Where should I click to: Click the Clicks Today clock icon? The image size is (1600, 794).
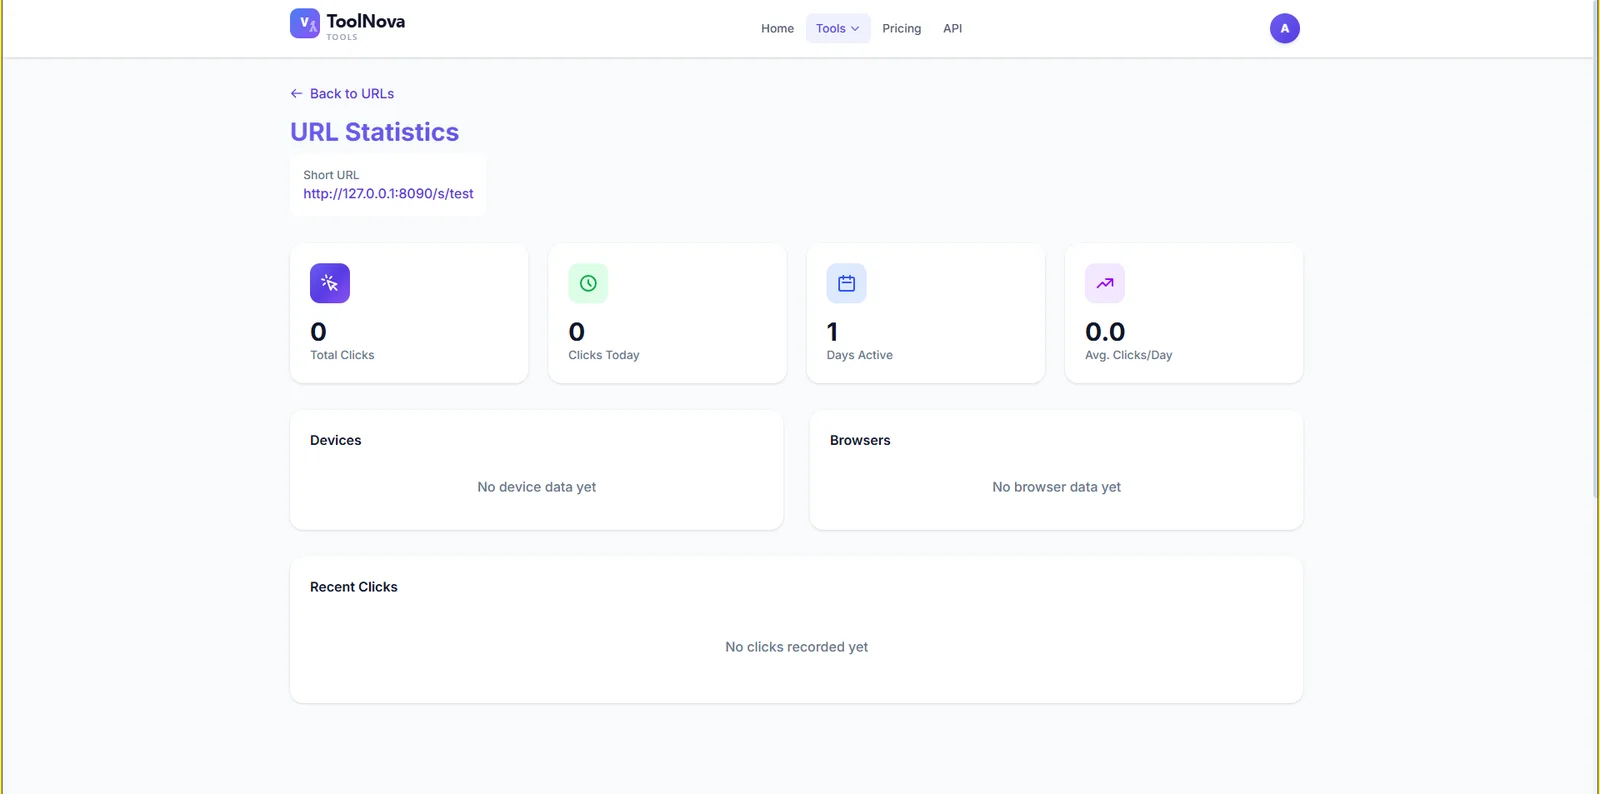tap(588, 283)
